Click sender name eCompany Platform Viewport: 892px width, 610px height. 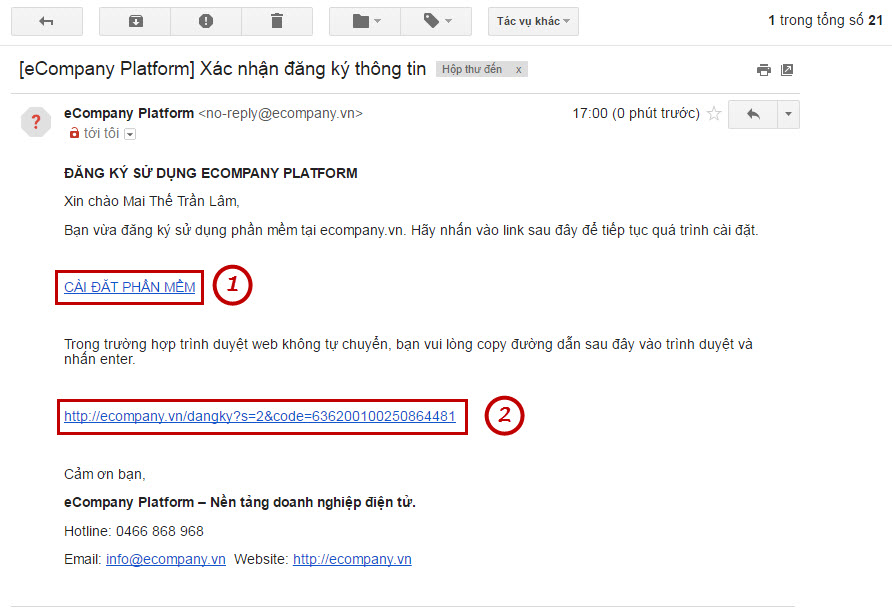pyautogui.click(x=129, y=113)
